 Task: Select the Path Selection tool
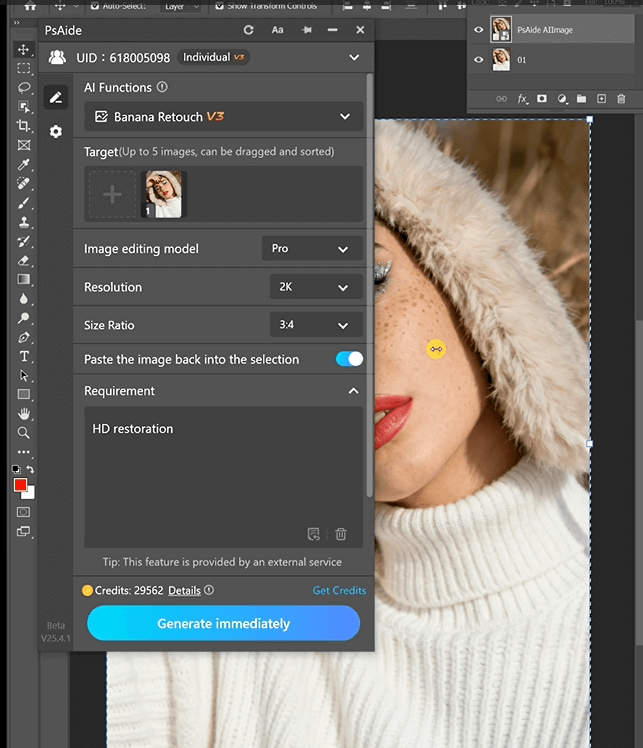click(23, 375)
